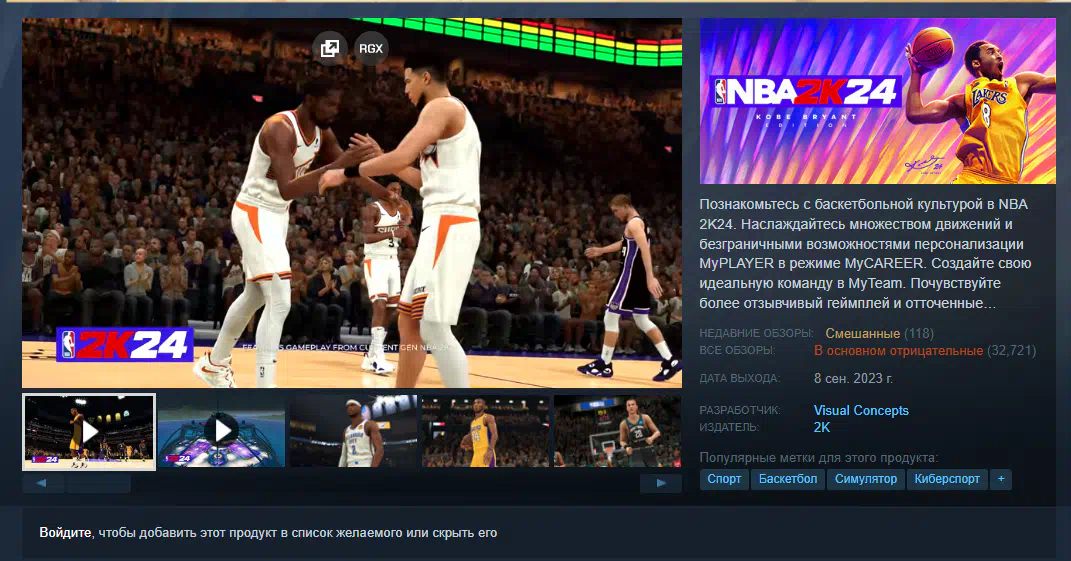Click the left arrow of thumbnail strip
1071x561 pixels.
pos(42,483)
